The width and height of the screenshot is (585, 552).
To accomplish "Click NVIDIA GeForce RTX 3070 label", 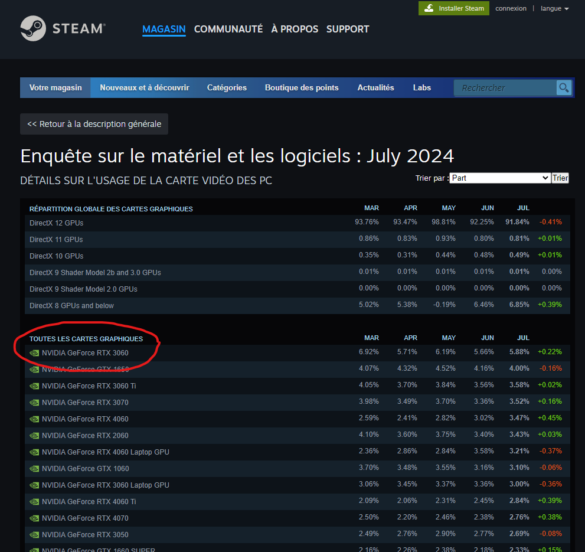I will 85,402.
